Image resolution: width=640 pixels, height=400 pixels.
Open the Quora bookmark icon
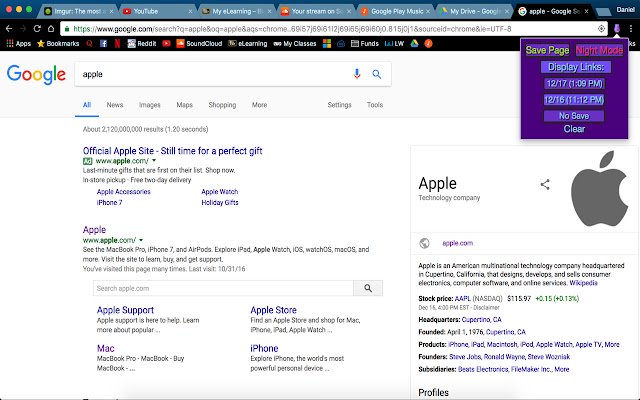89,43
